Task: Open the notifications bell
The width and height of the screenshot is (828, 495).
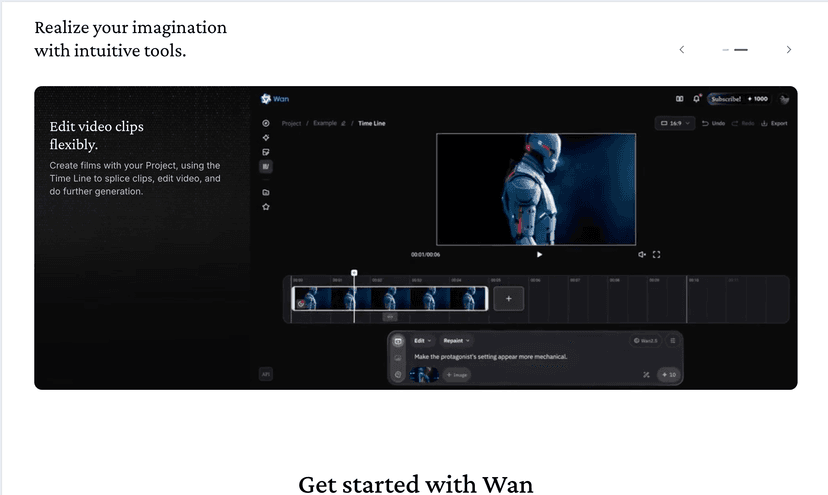Action: point(697,99)
